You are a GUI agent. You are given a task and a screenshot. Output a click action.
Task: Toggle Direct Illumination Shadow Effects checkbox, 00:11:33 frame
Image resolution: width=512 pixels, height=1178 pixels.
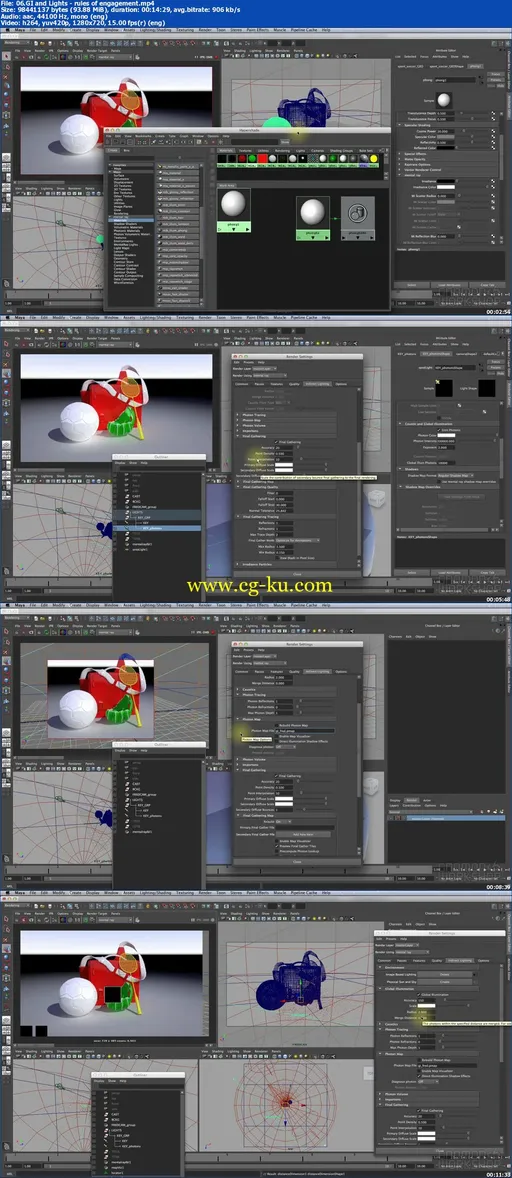point(419,1076)
